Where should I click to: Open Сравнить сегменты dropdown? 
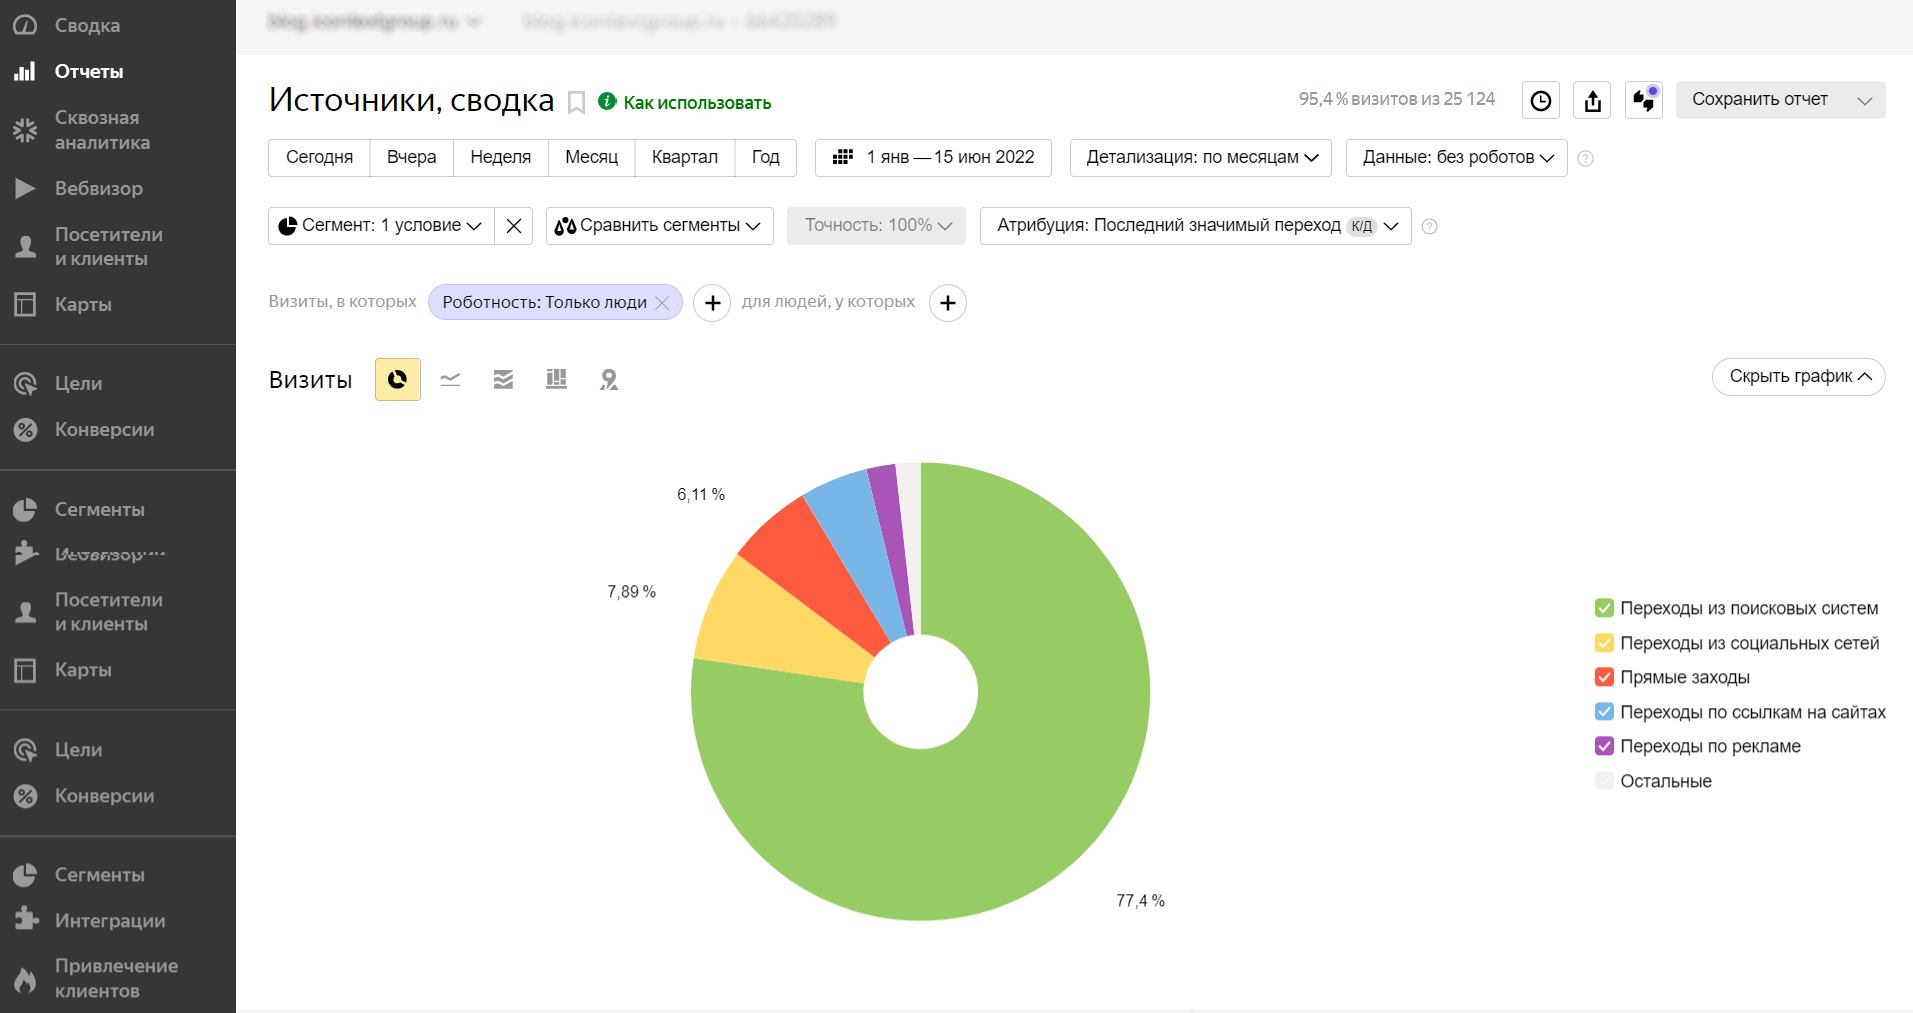point(659,225)
